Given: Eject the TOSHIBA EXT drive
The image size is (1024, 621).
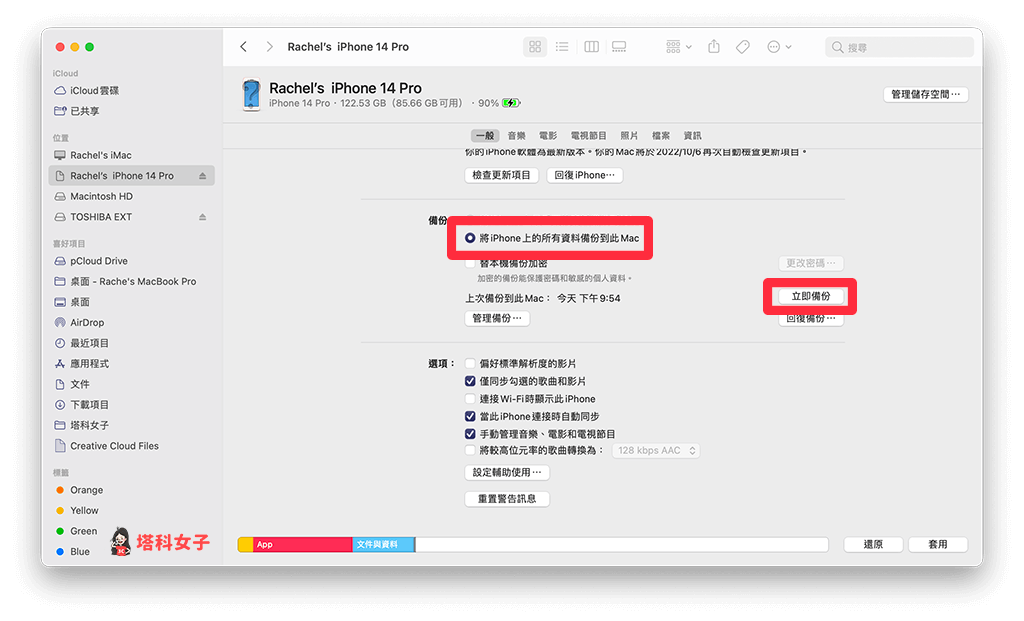Looking at the screenshot, I should (202, 217).
